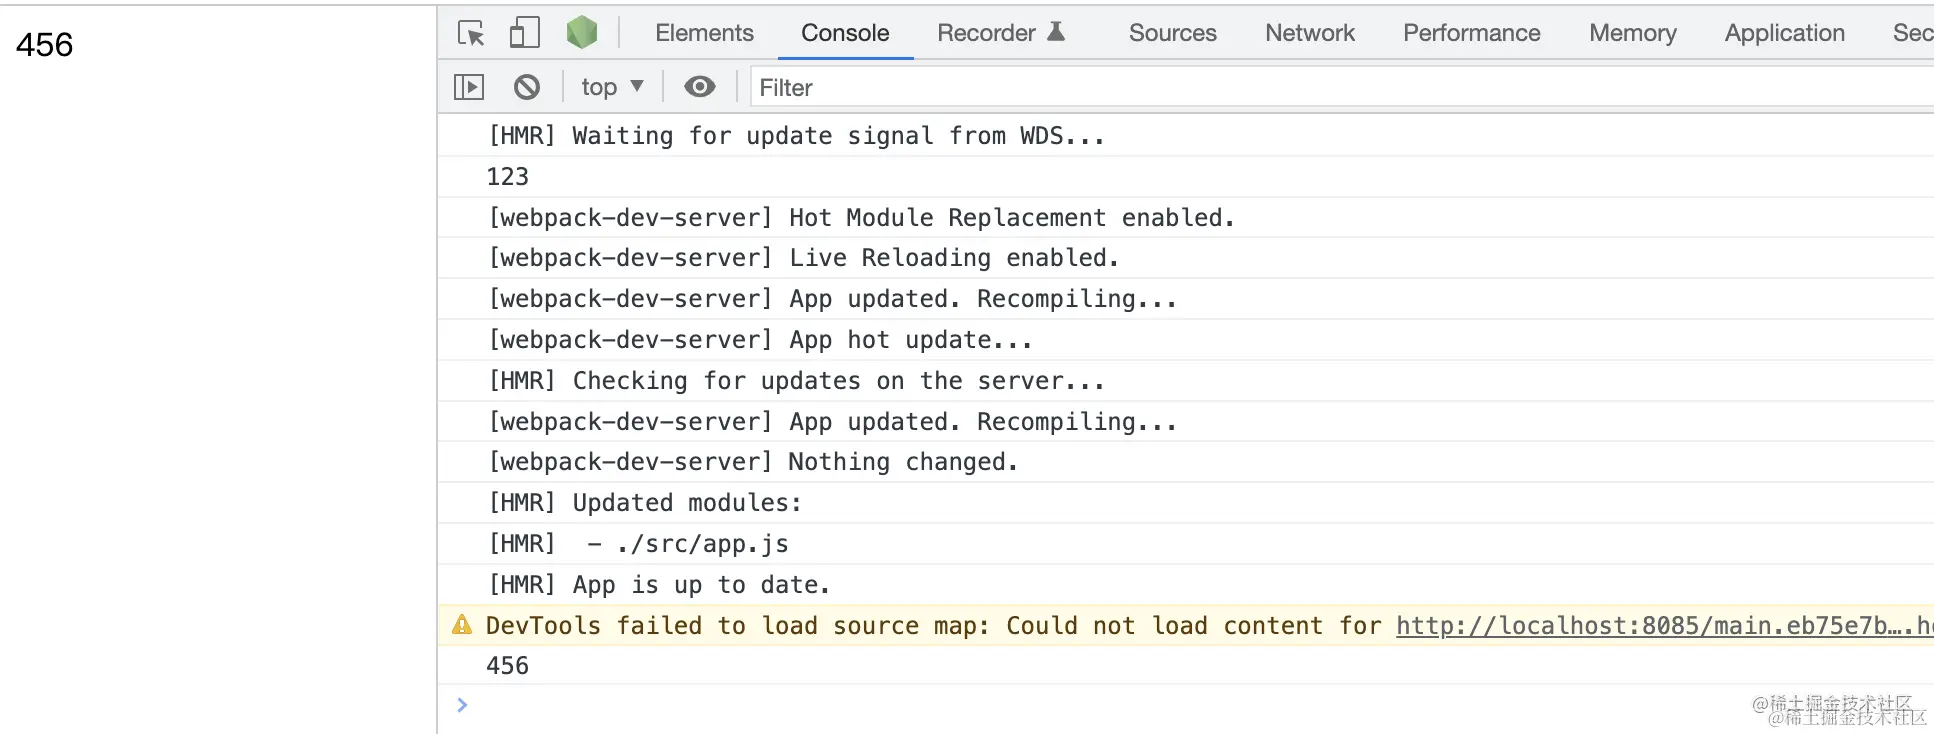Open the Application tab
Viewport: 1934px width, 734px height.
(x=1785, y=33)
